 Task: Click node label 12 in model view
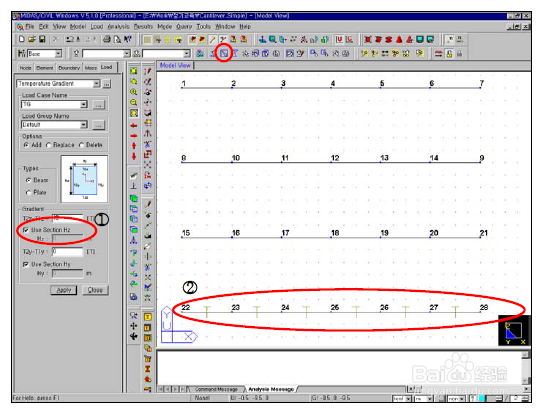335,158
